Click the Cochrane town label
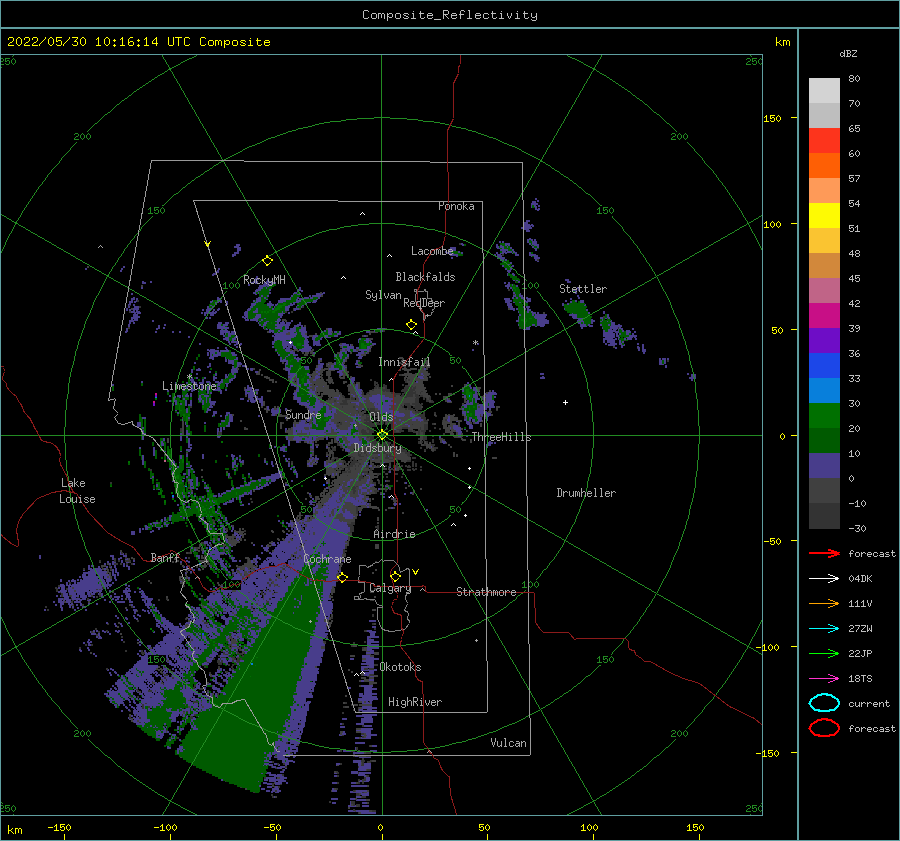 point(327,559)
